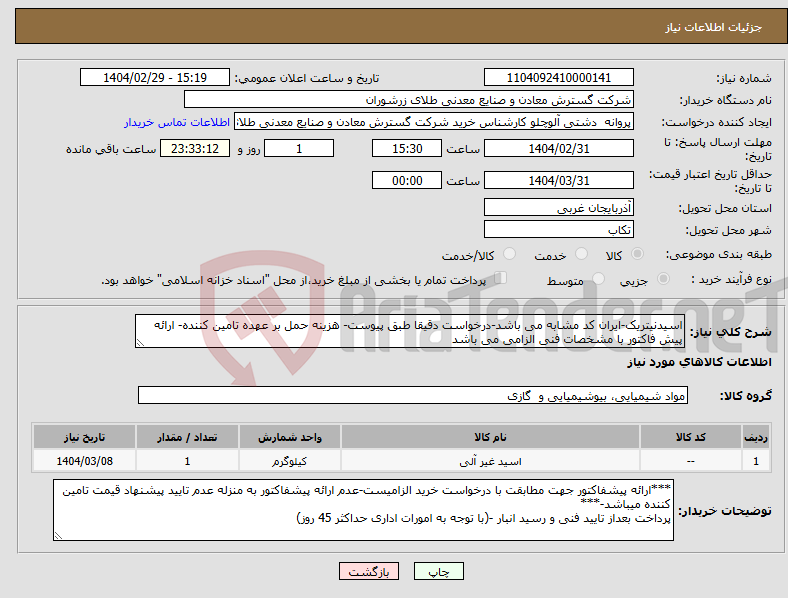788x598 pixels.
Task: Click response deadline time 15:30
Action: coord(407,148)
